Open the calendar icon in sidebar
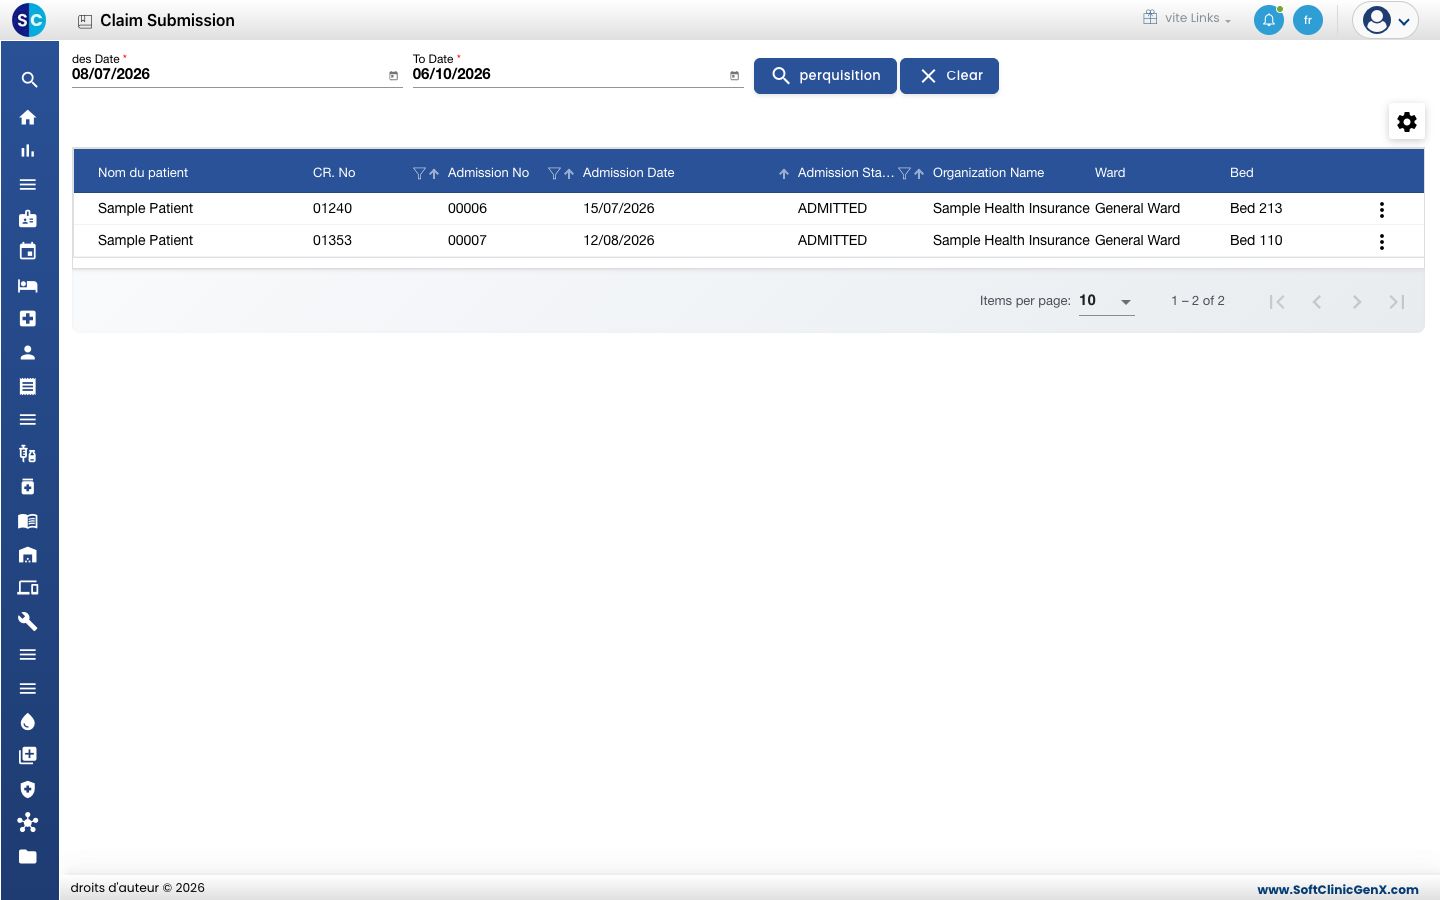 click(28, 252)
